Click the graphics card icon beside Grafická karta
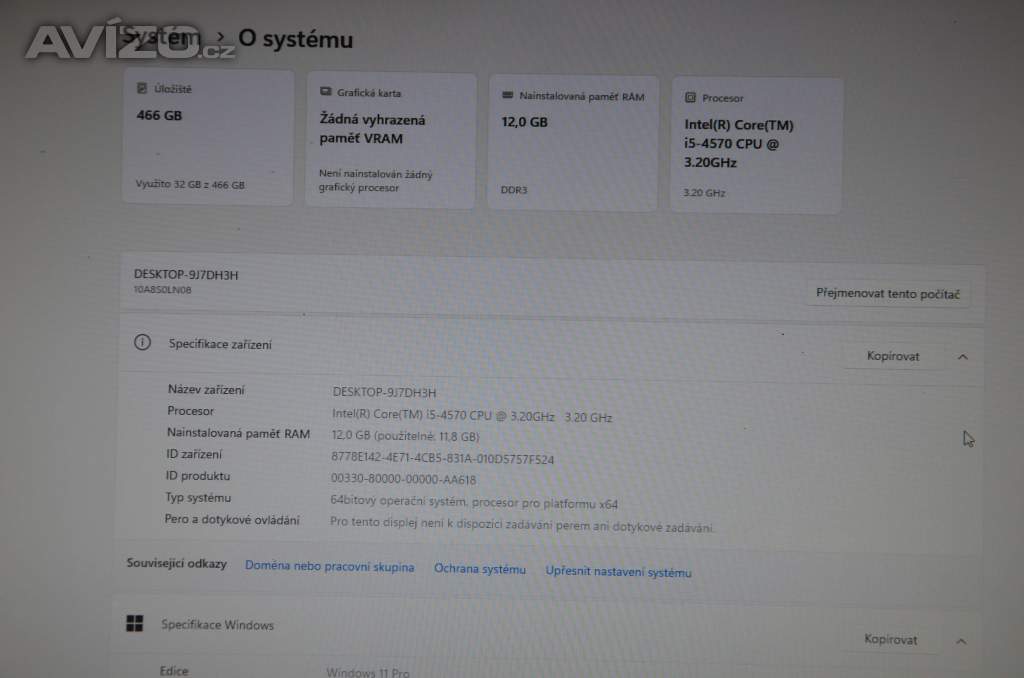The width and height of the screenshot is (1024, 678). click(325, 92)
